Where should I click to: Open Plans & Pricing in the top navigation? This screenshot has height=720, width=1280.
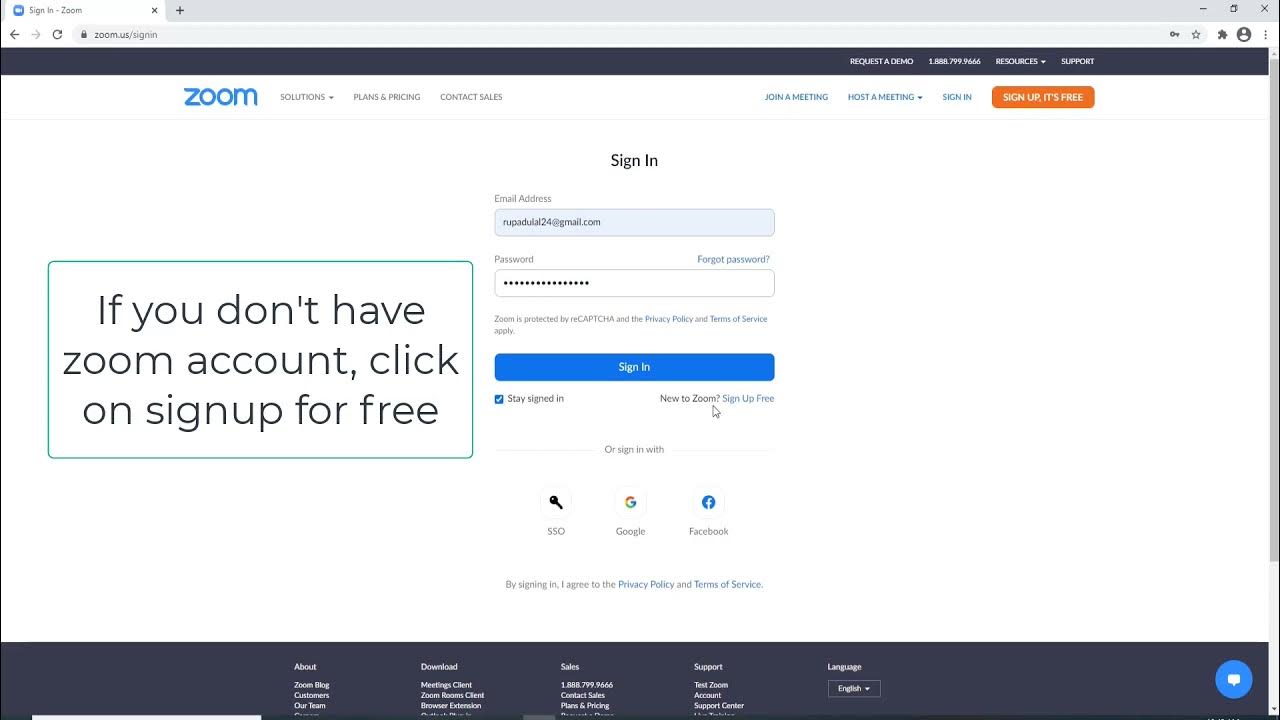click(x=387, y=97)
